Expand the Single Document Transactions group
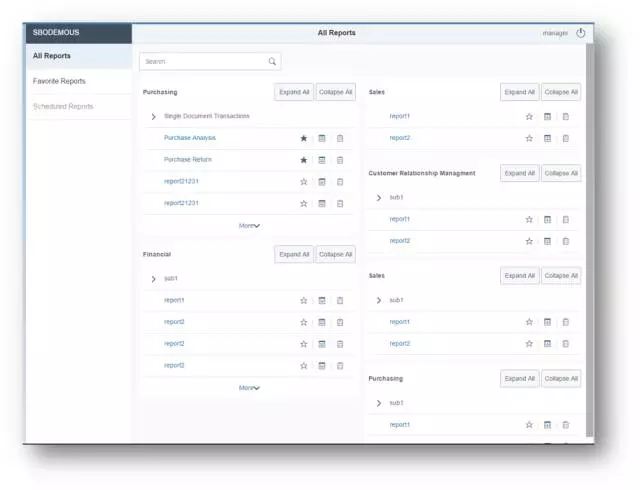This screenshot has height=490, width=640. [x=153, y=117]
